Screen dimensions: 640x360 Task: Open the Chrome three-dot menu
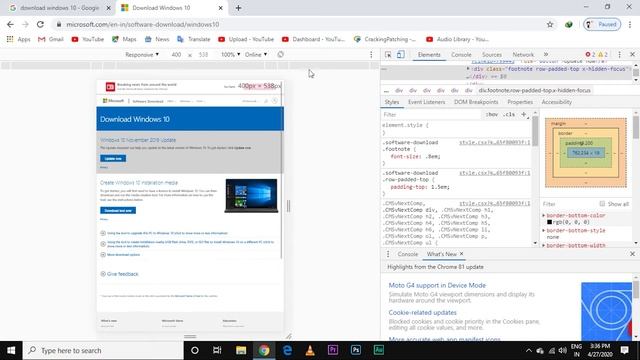(630, 24)
